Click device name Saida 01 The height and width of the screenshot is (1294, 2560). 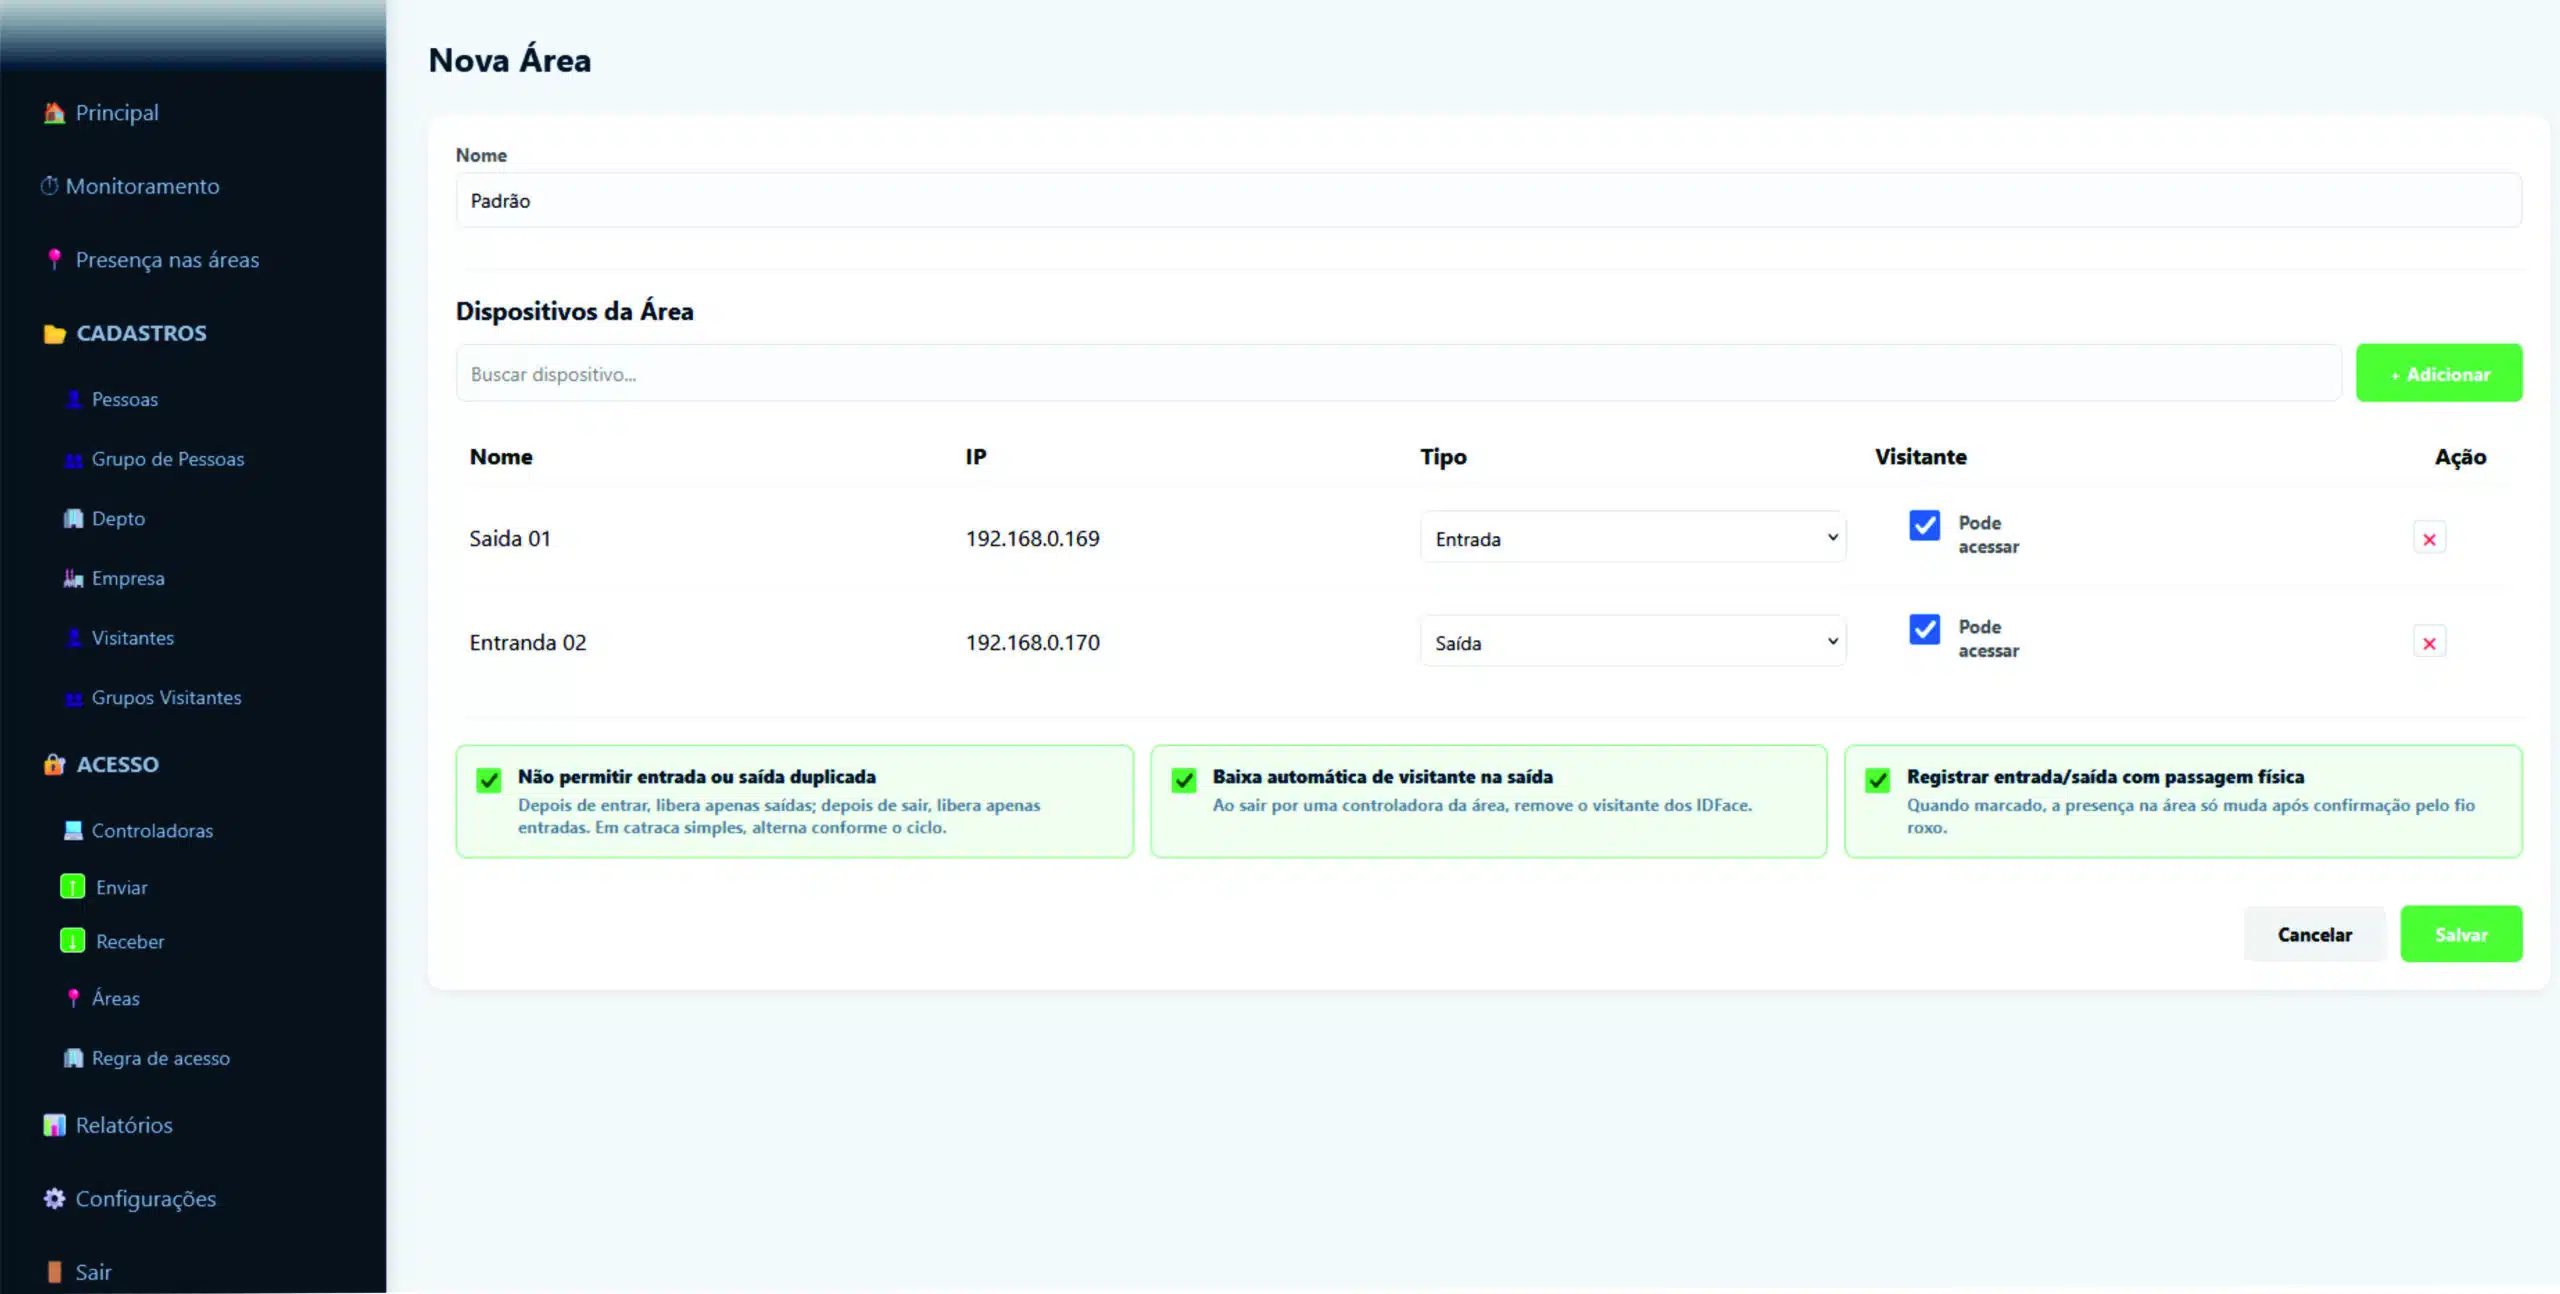510,539
